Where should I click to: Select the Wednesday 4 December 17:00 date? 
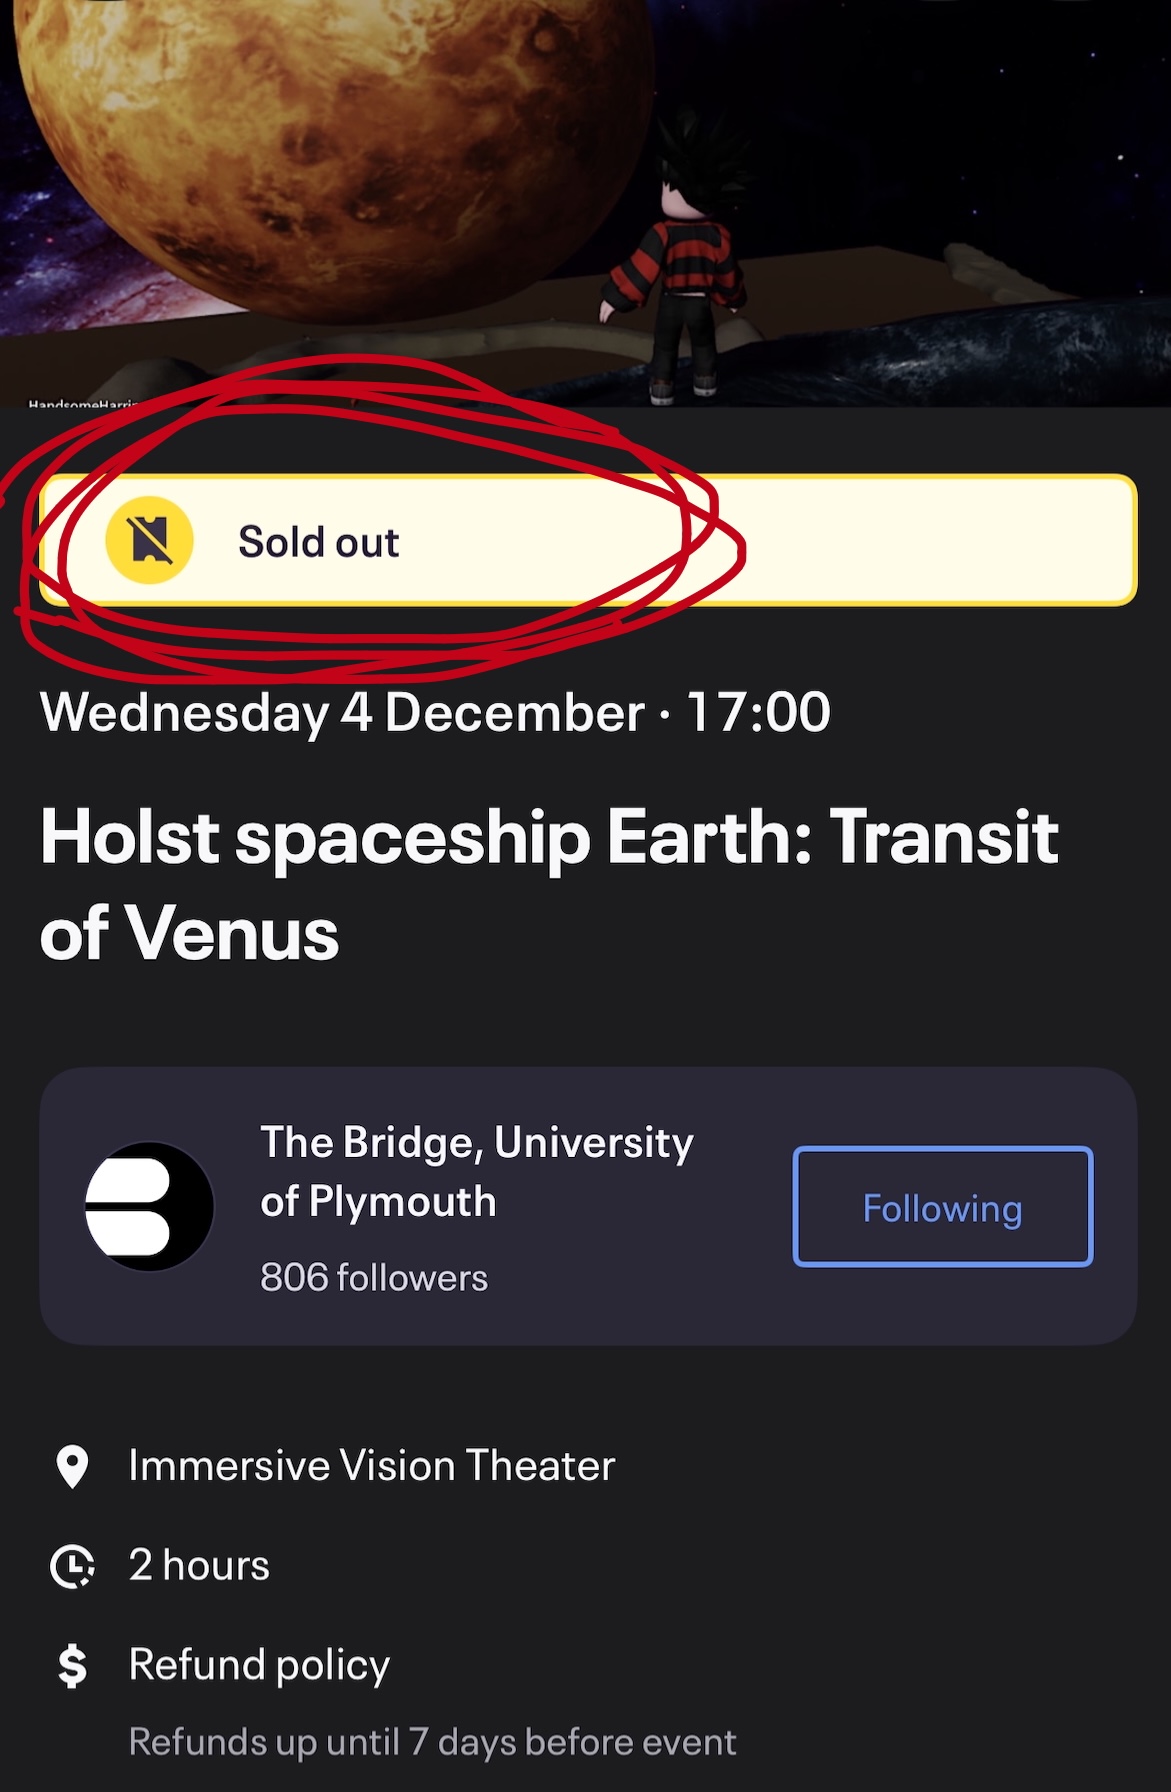point(435,712)
